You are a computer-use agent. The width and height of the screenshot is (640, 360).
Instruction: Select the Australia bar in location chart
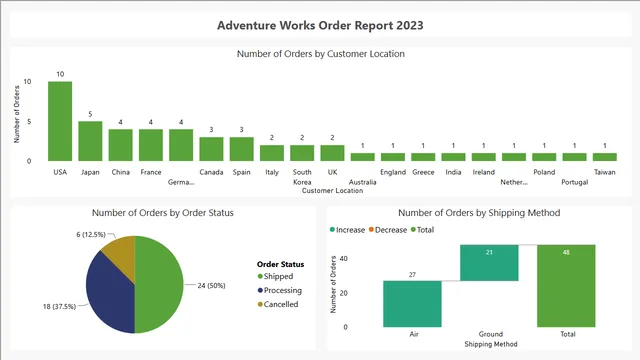[362, 157]
